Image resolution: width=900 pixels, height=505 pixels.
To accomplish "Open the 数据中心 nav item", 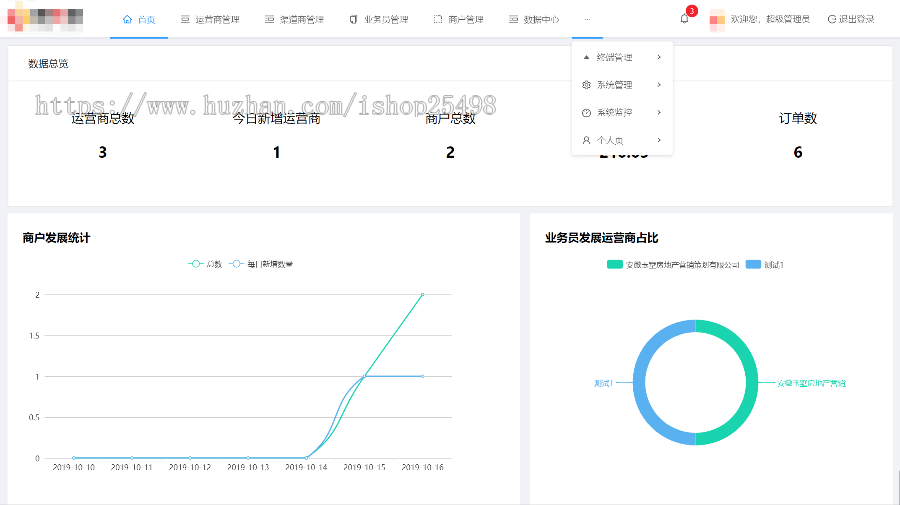I will 534,20.
